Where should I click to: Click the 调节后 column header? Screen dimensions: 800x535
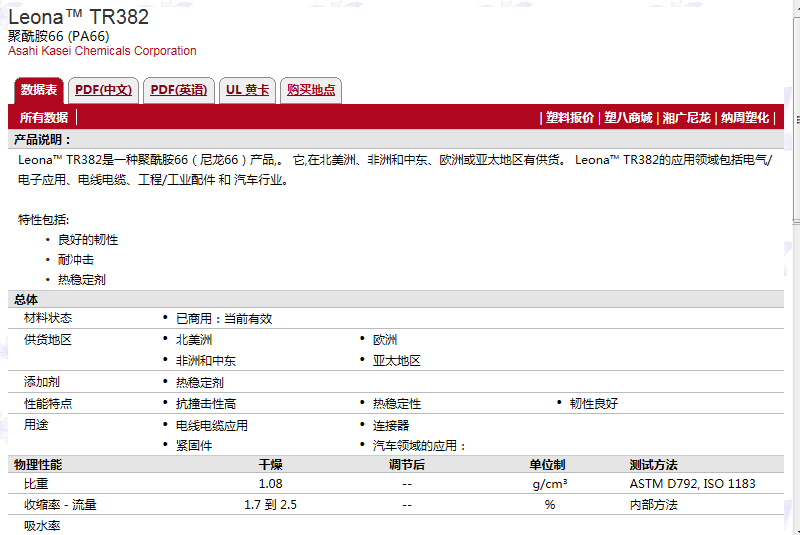(x=407, y=465)
